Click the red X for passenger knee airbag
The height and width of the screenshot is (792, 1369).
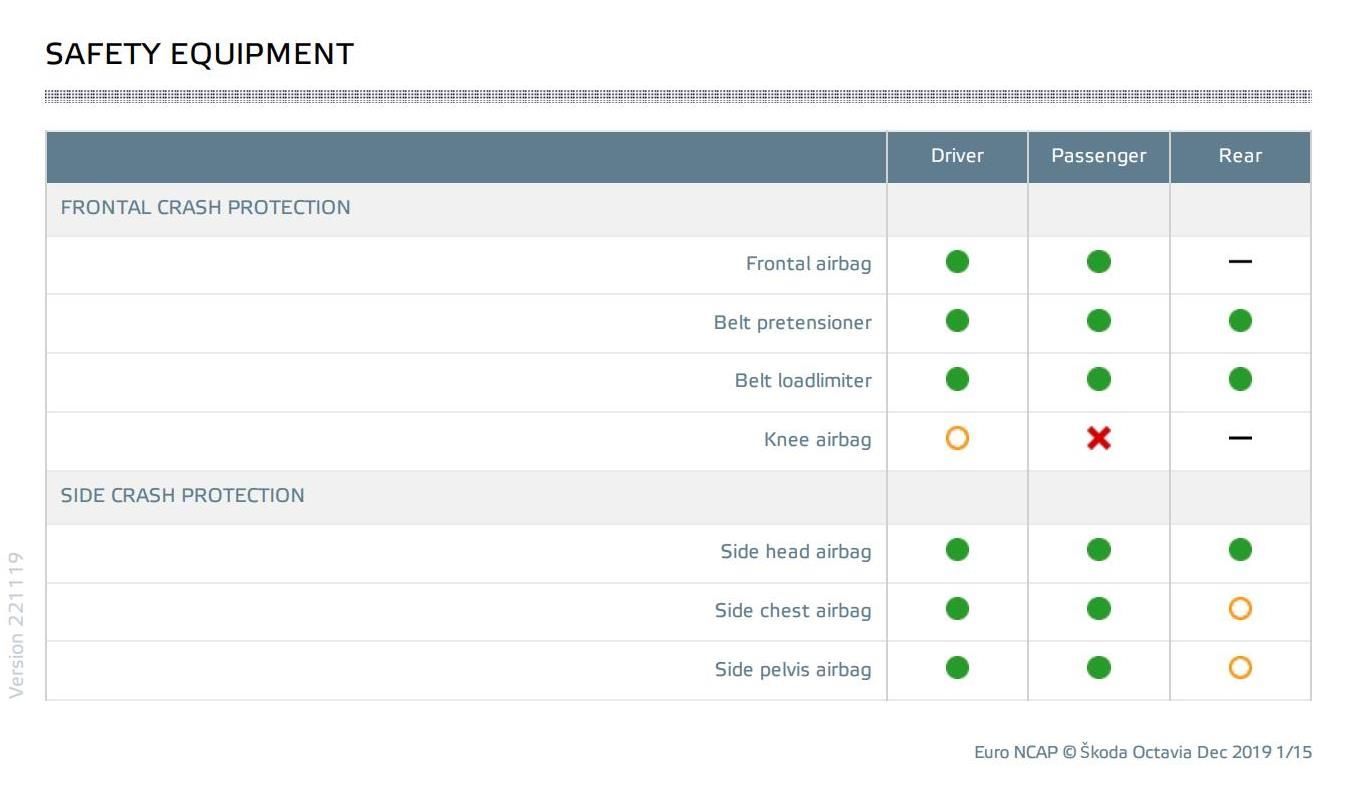click(1098, 438)
